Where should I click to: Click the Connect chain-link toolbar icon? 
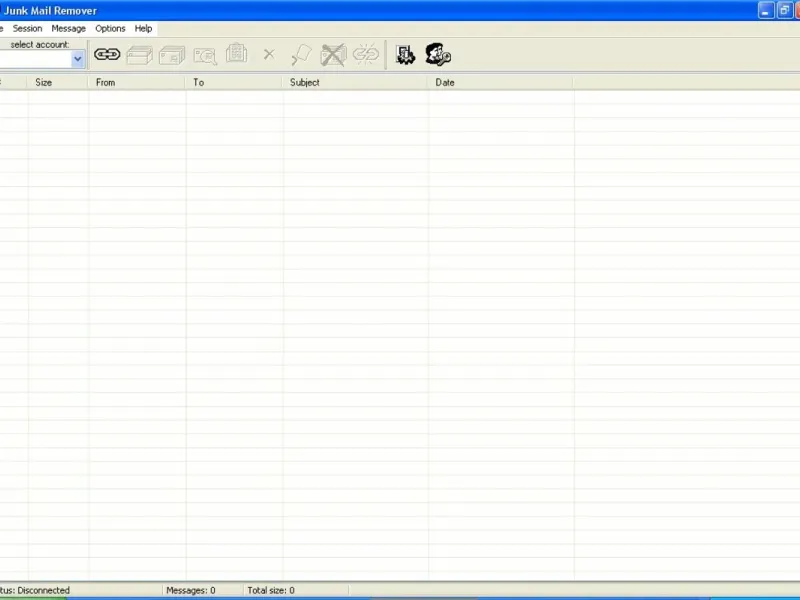[107, 54]
